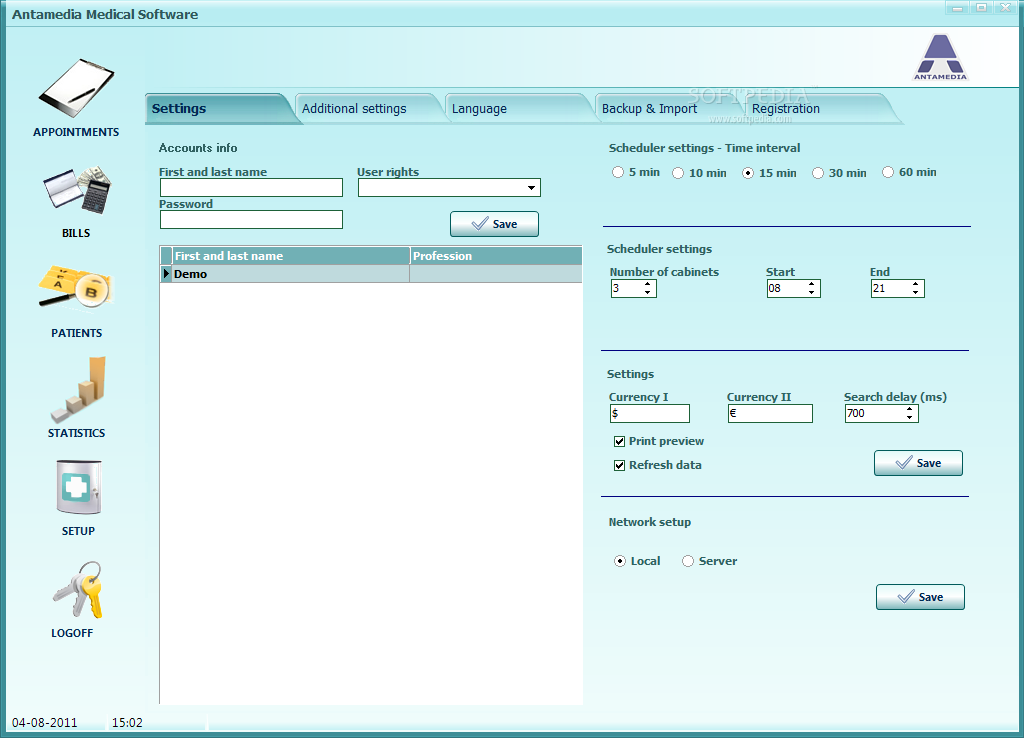1024x738 pixels.
Task: Click the Demo row indicator arrow
Action: tap(167, 274)
